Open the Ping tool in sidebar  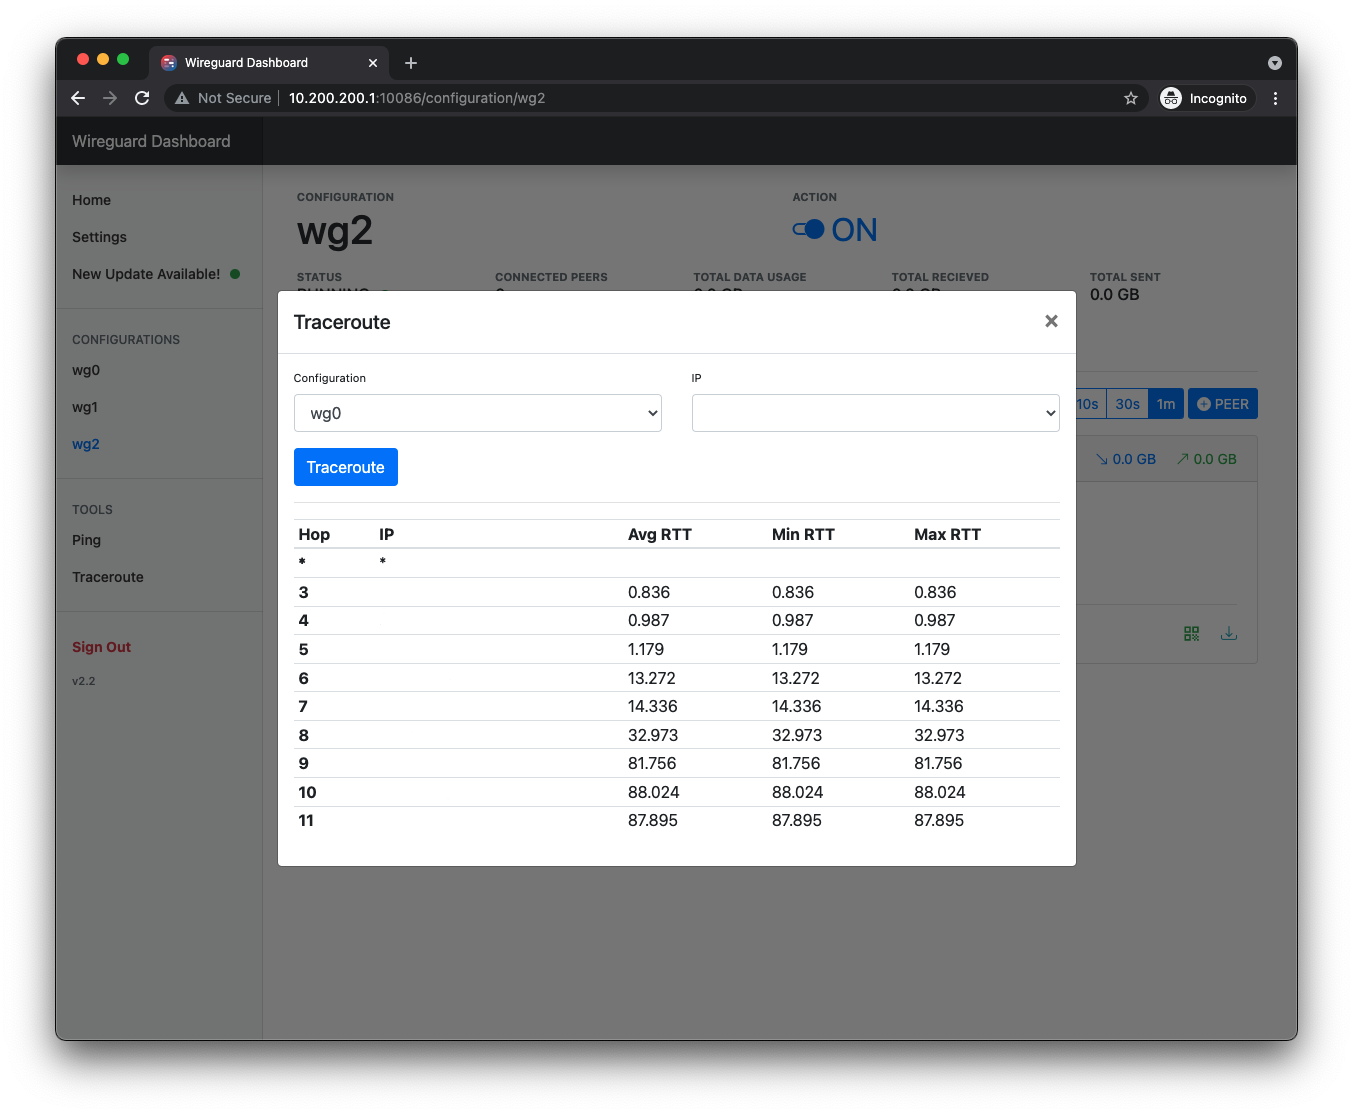tap(86, 540)
